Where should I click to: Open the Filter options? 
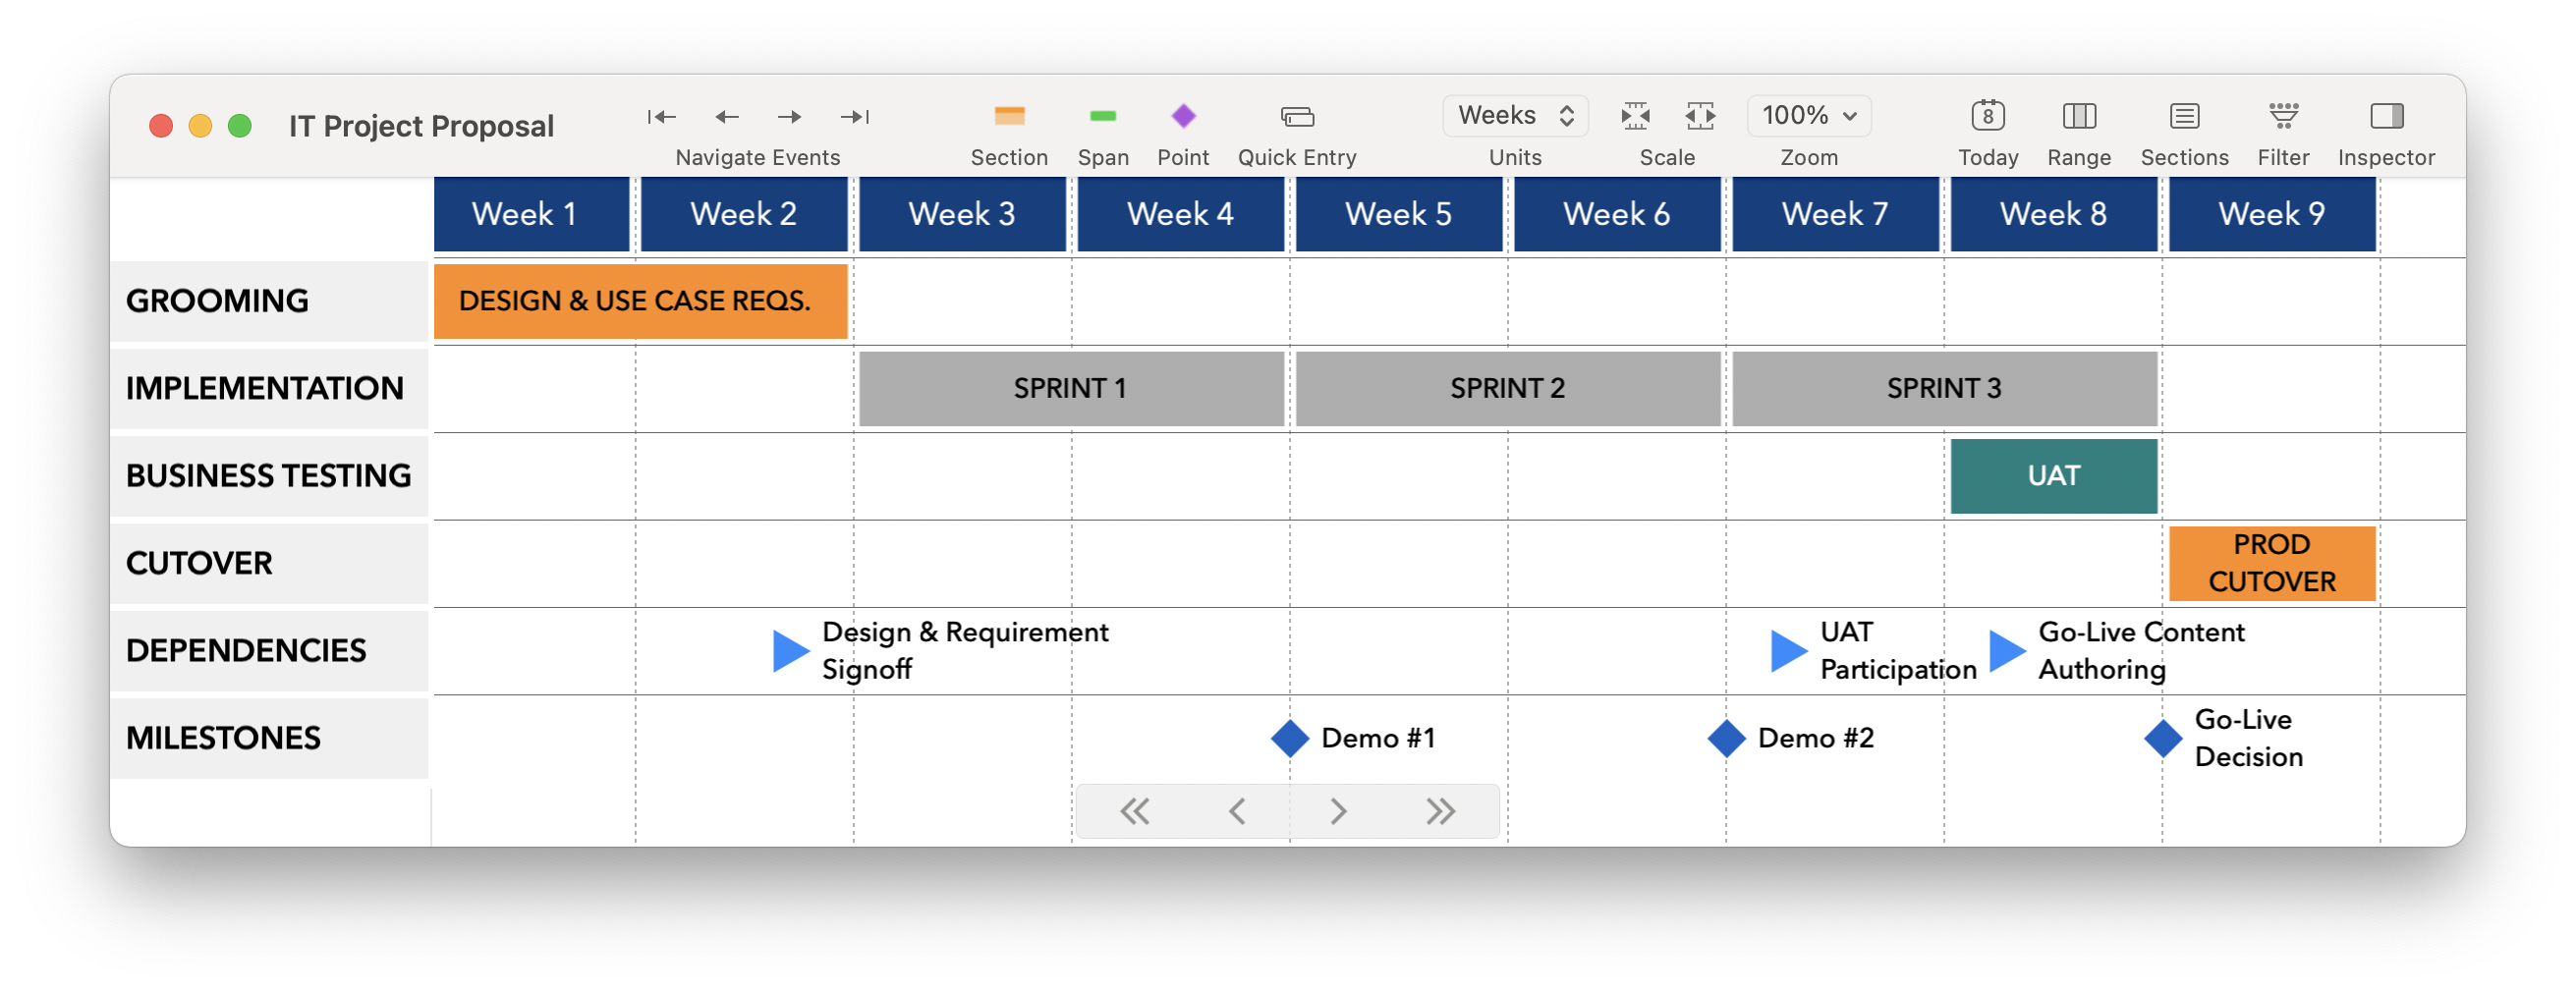(2283, 116)
